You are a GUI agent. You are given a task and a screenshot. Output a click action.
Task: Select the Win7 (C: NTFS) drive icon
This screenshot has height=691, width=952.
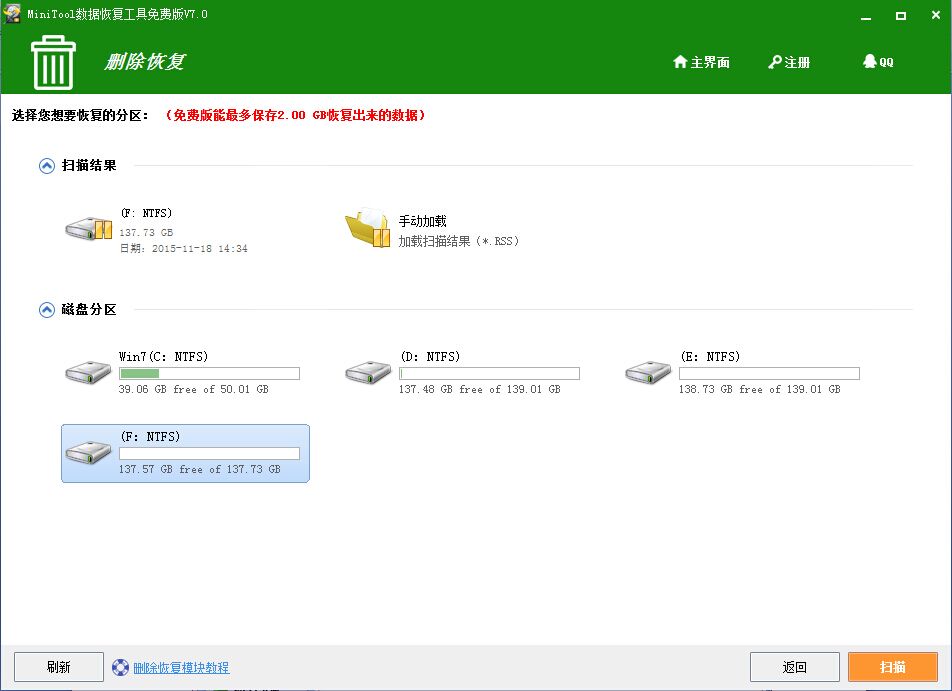(88, 372)
